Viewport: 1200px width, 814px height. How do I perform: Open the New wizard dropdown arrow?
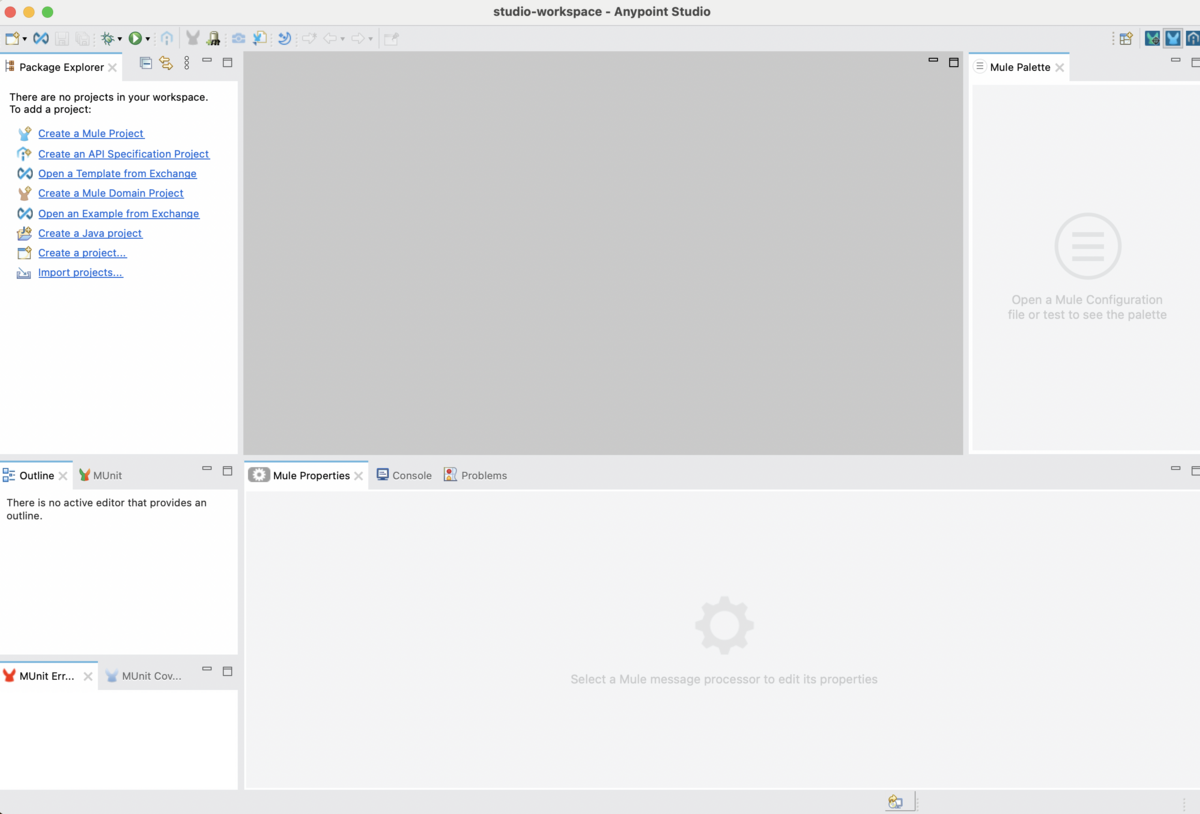coord(25,39)
